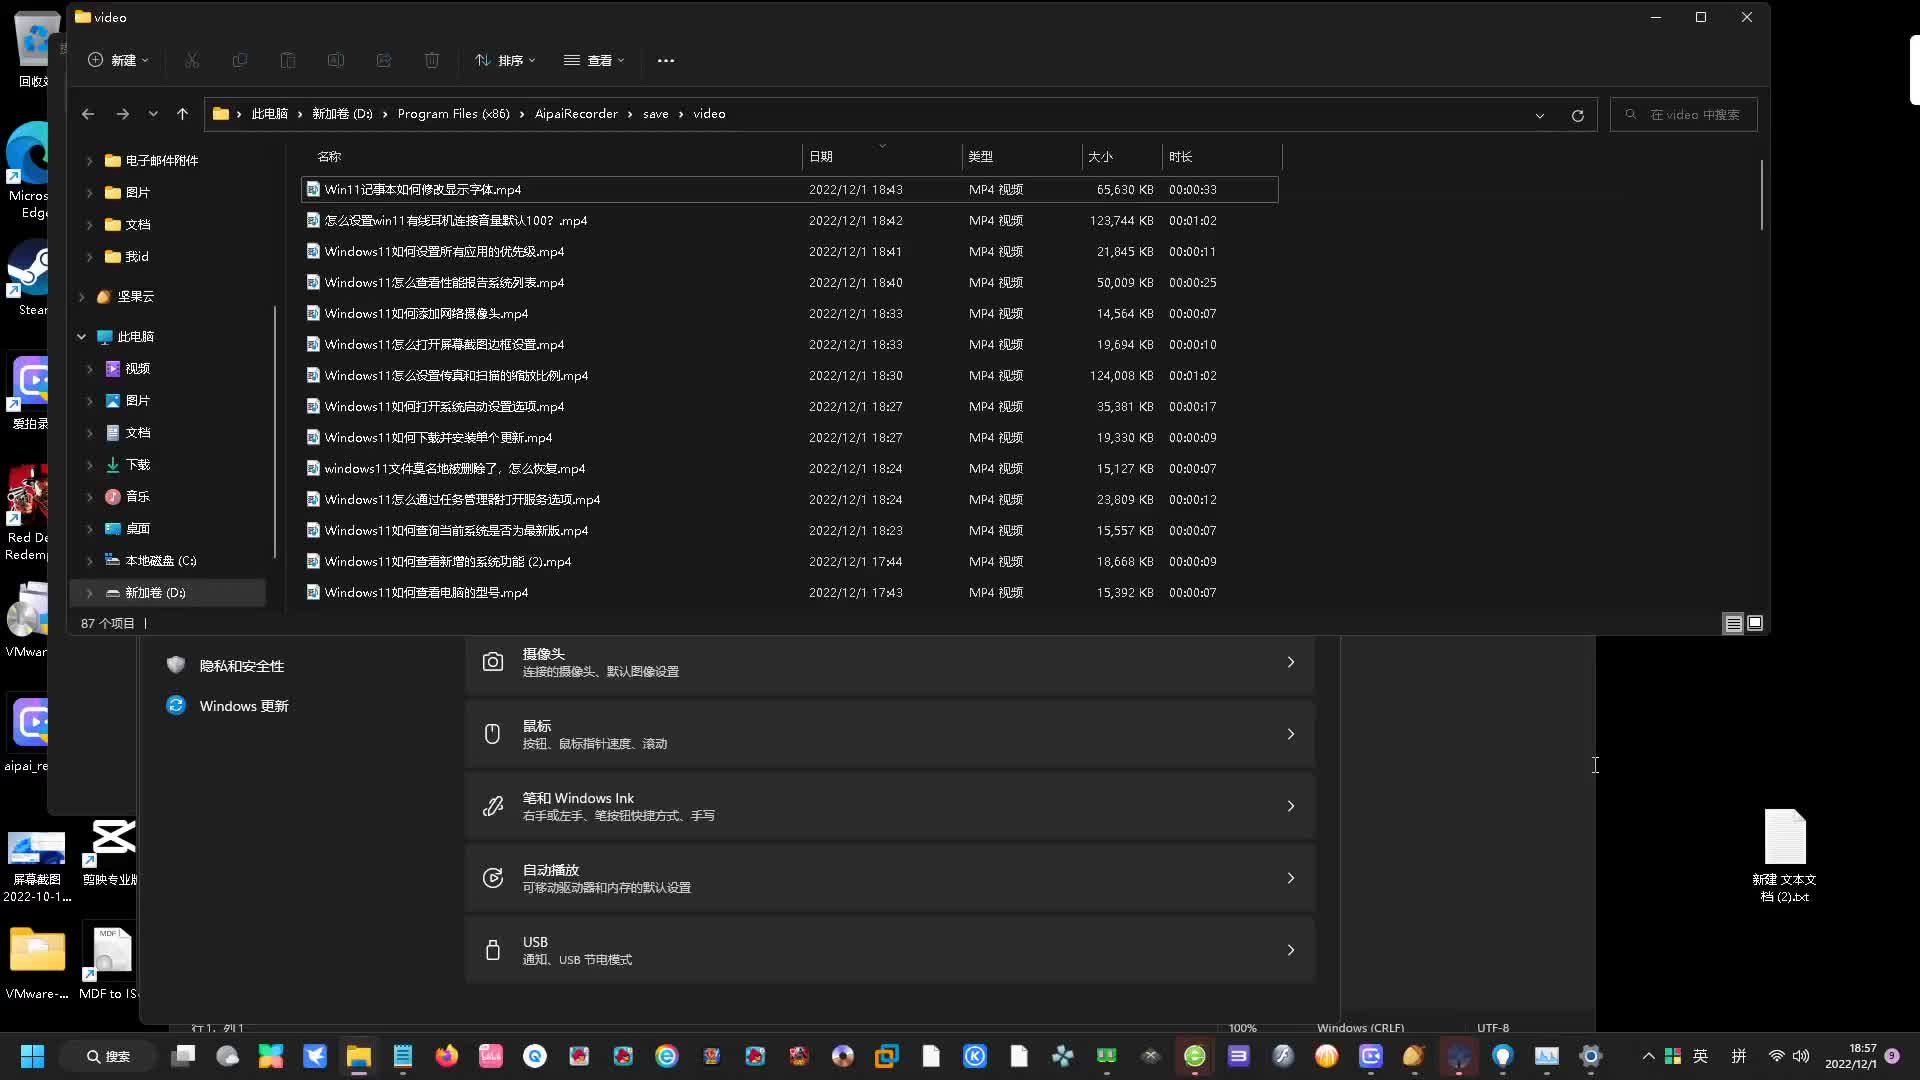The image size is (1920, 1080).
Task: Select file Windows11如何查看电脑的型号.mp4
Action: pos(790,592)
